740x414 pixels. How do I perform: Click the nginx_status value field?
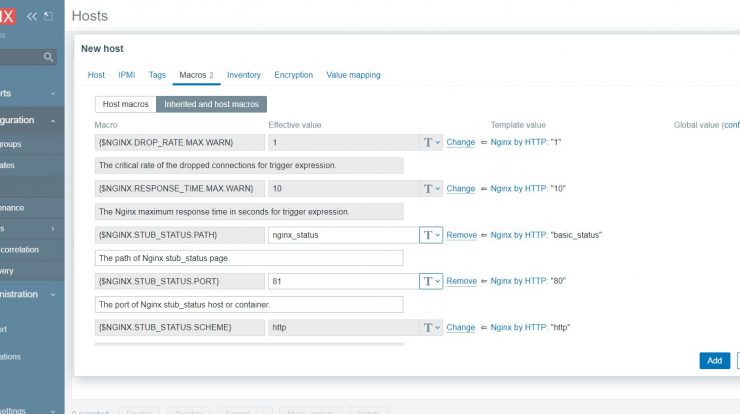(344, 235)
